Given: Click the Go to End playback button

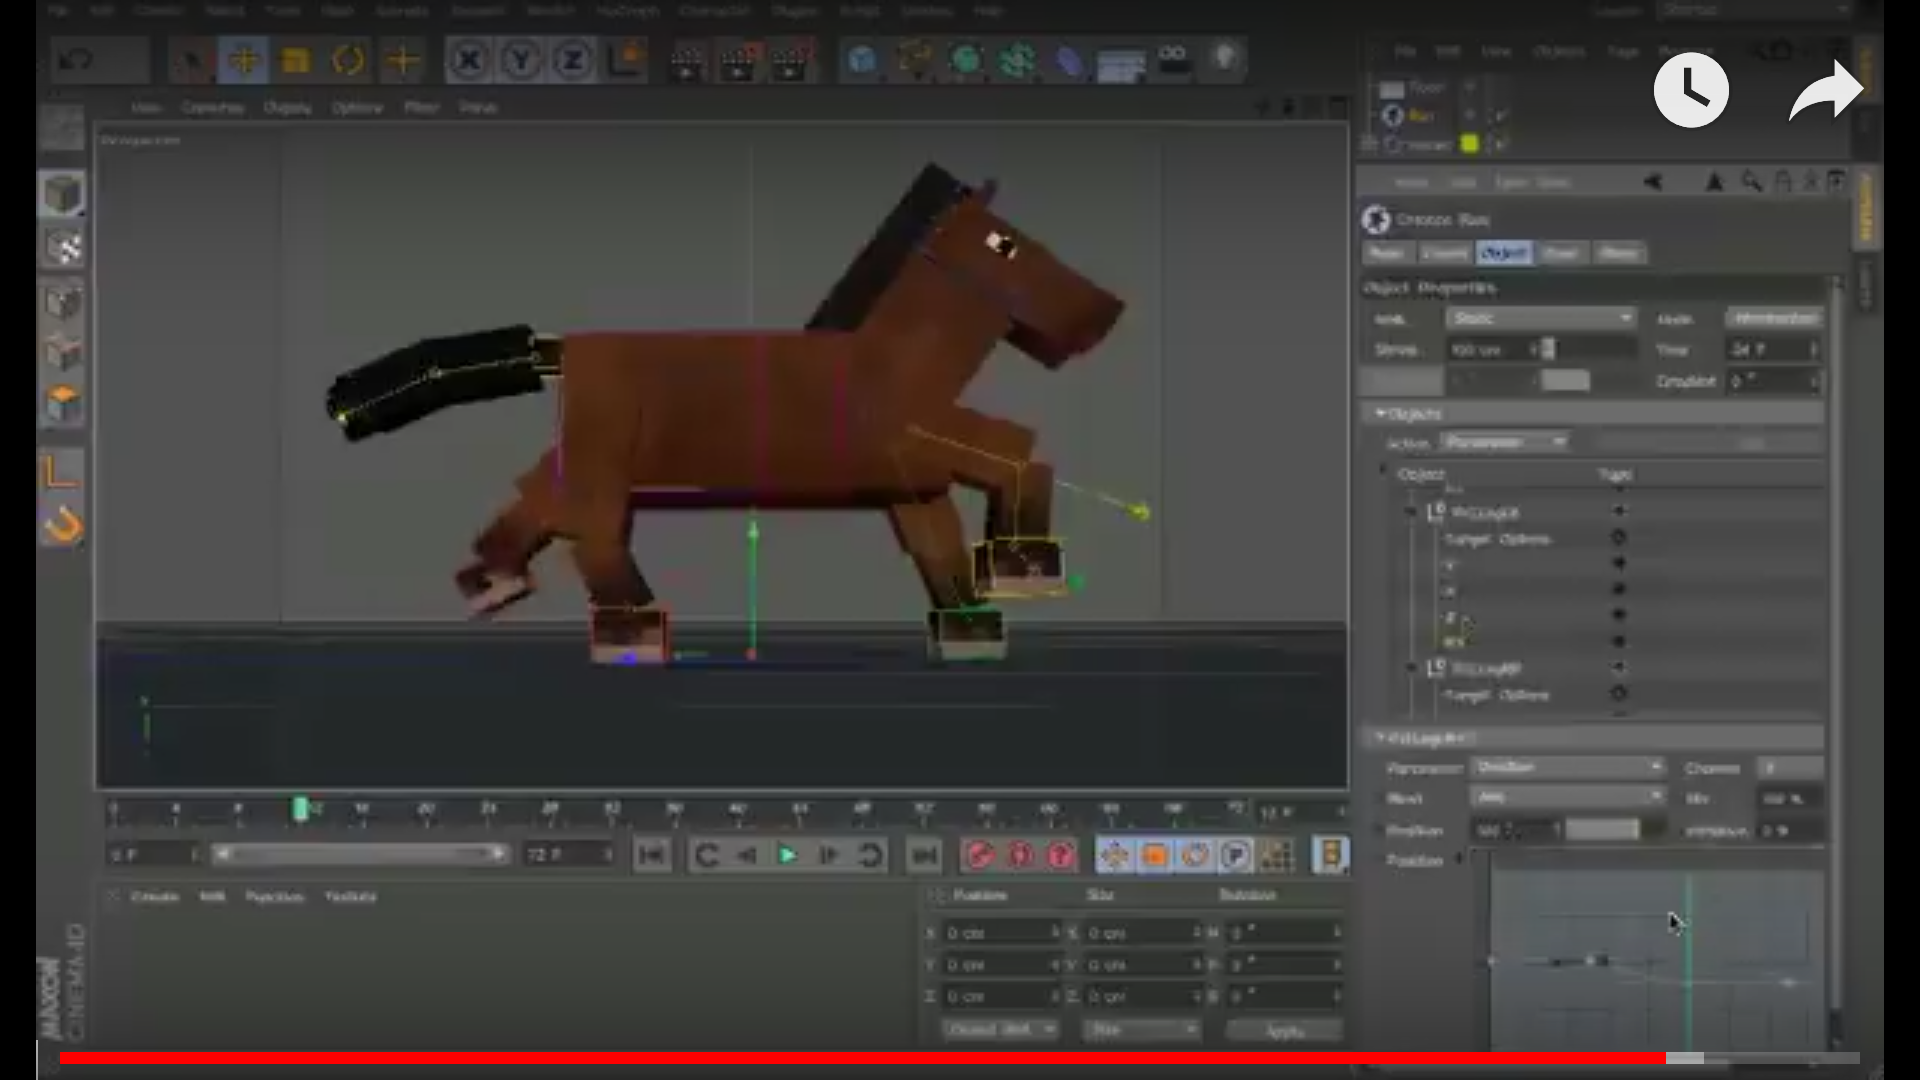Looking at the screenshot, I should (x=924, y=855).
